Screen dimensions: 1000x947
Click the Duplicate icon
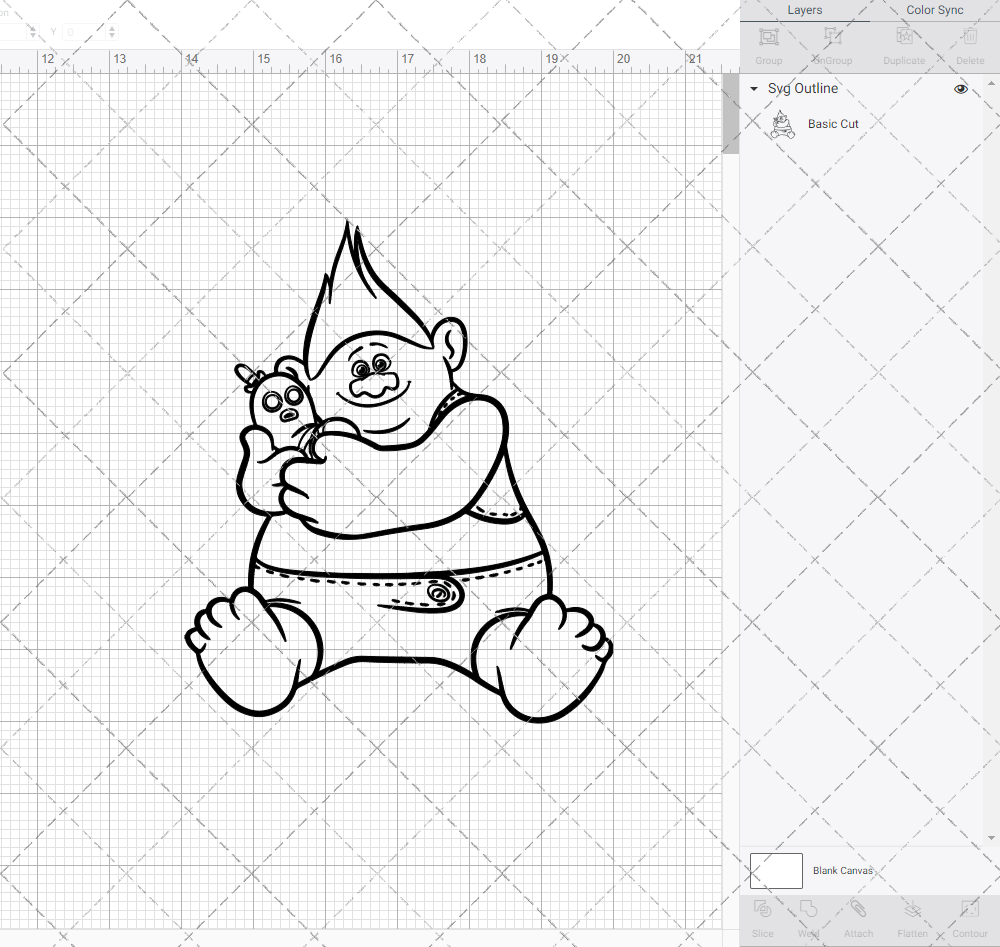click(x=904, y=37)
